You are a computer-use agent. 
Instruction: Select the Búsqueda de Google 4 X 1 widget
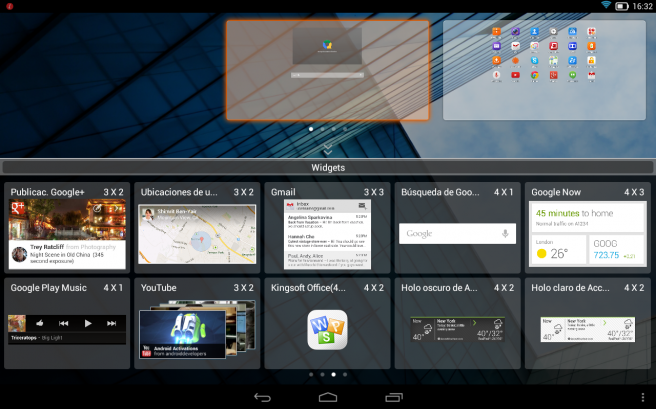point(457,228)
